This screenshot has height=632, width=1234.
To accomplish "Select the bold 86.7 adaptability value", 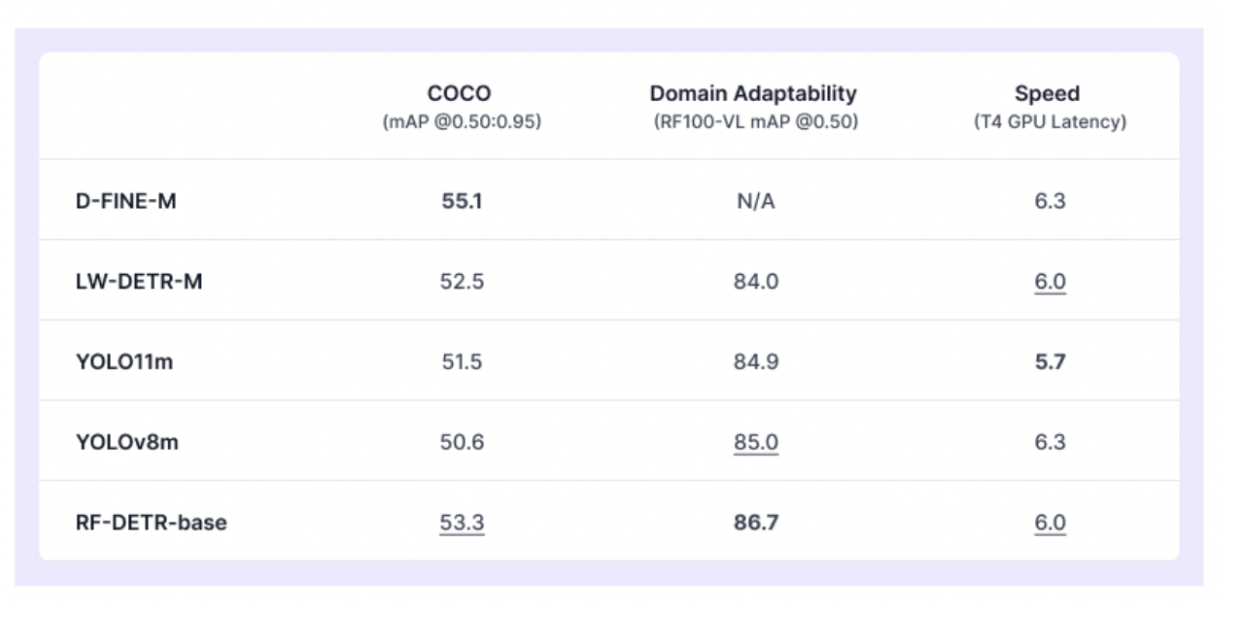I will [756, 522].
